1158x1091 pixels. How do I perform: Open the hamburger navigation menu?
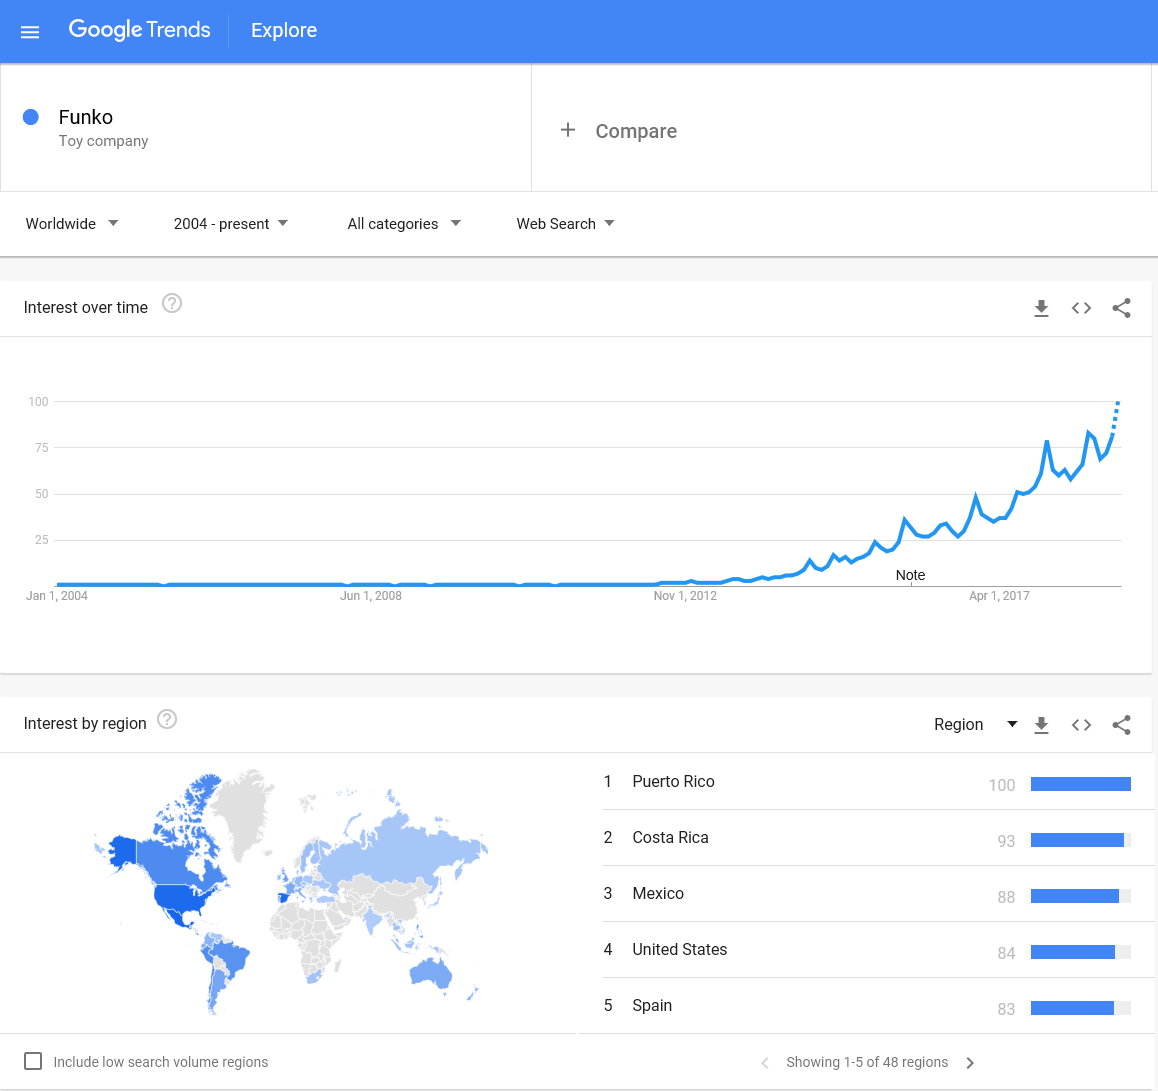pyautogui.click(x=30, y=31)
